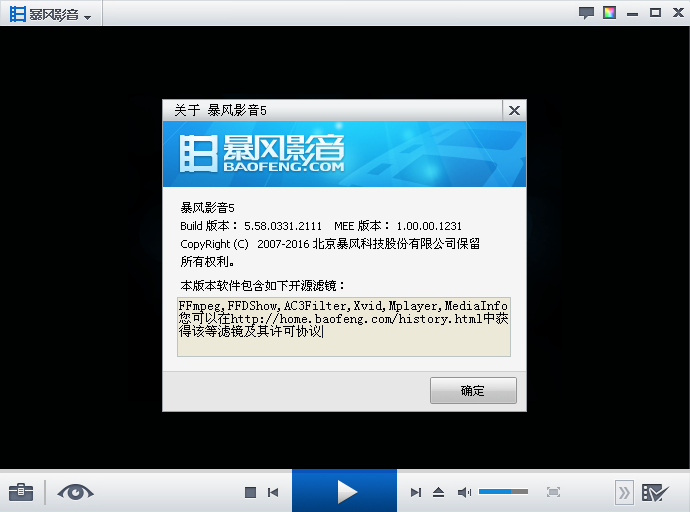Mute audio via the speaker icon
This screenshot has width=690, height=512.
pyautogui.click(x=464, y=492)
